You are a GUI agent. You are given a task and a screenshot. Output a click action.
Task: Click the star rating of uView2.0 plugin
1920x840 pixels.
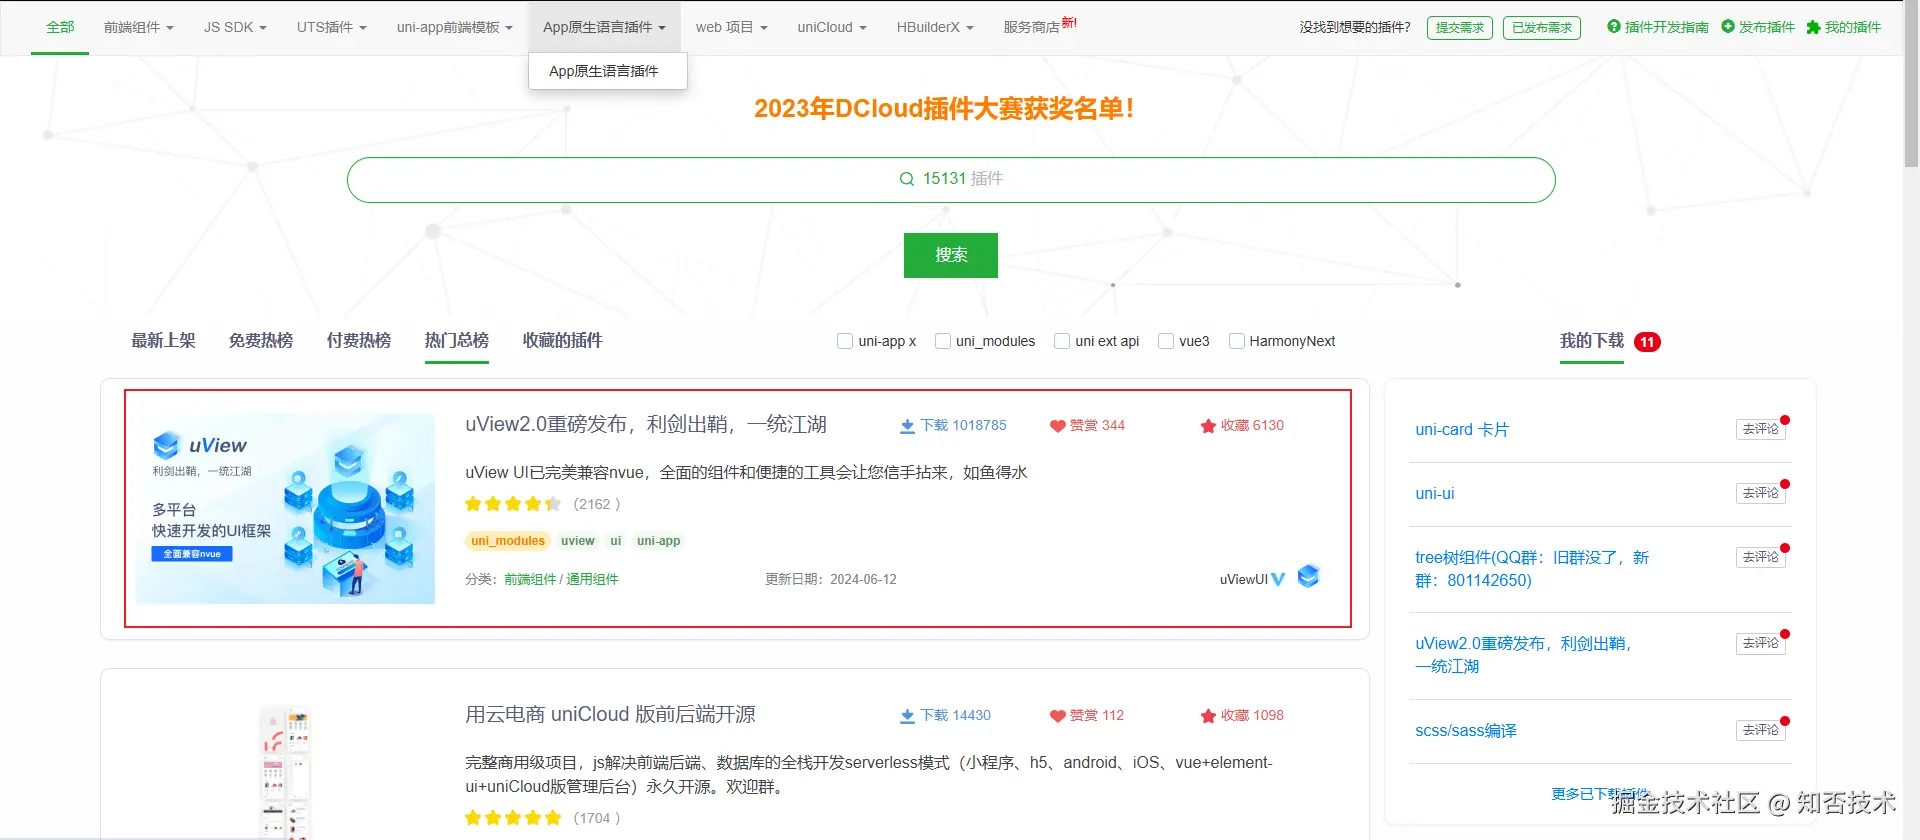(x=513, y=504)
